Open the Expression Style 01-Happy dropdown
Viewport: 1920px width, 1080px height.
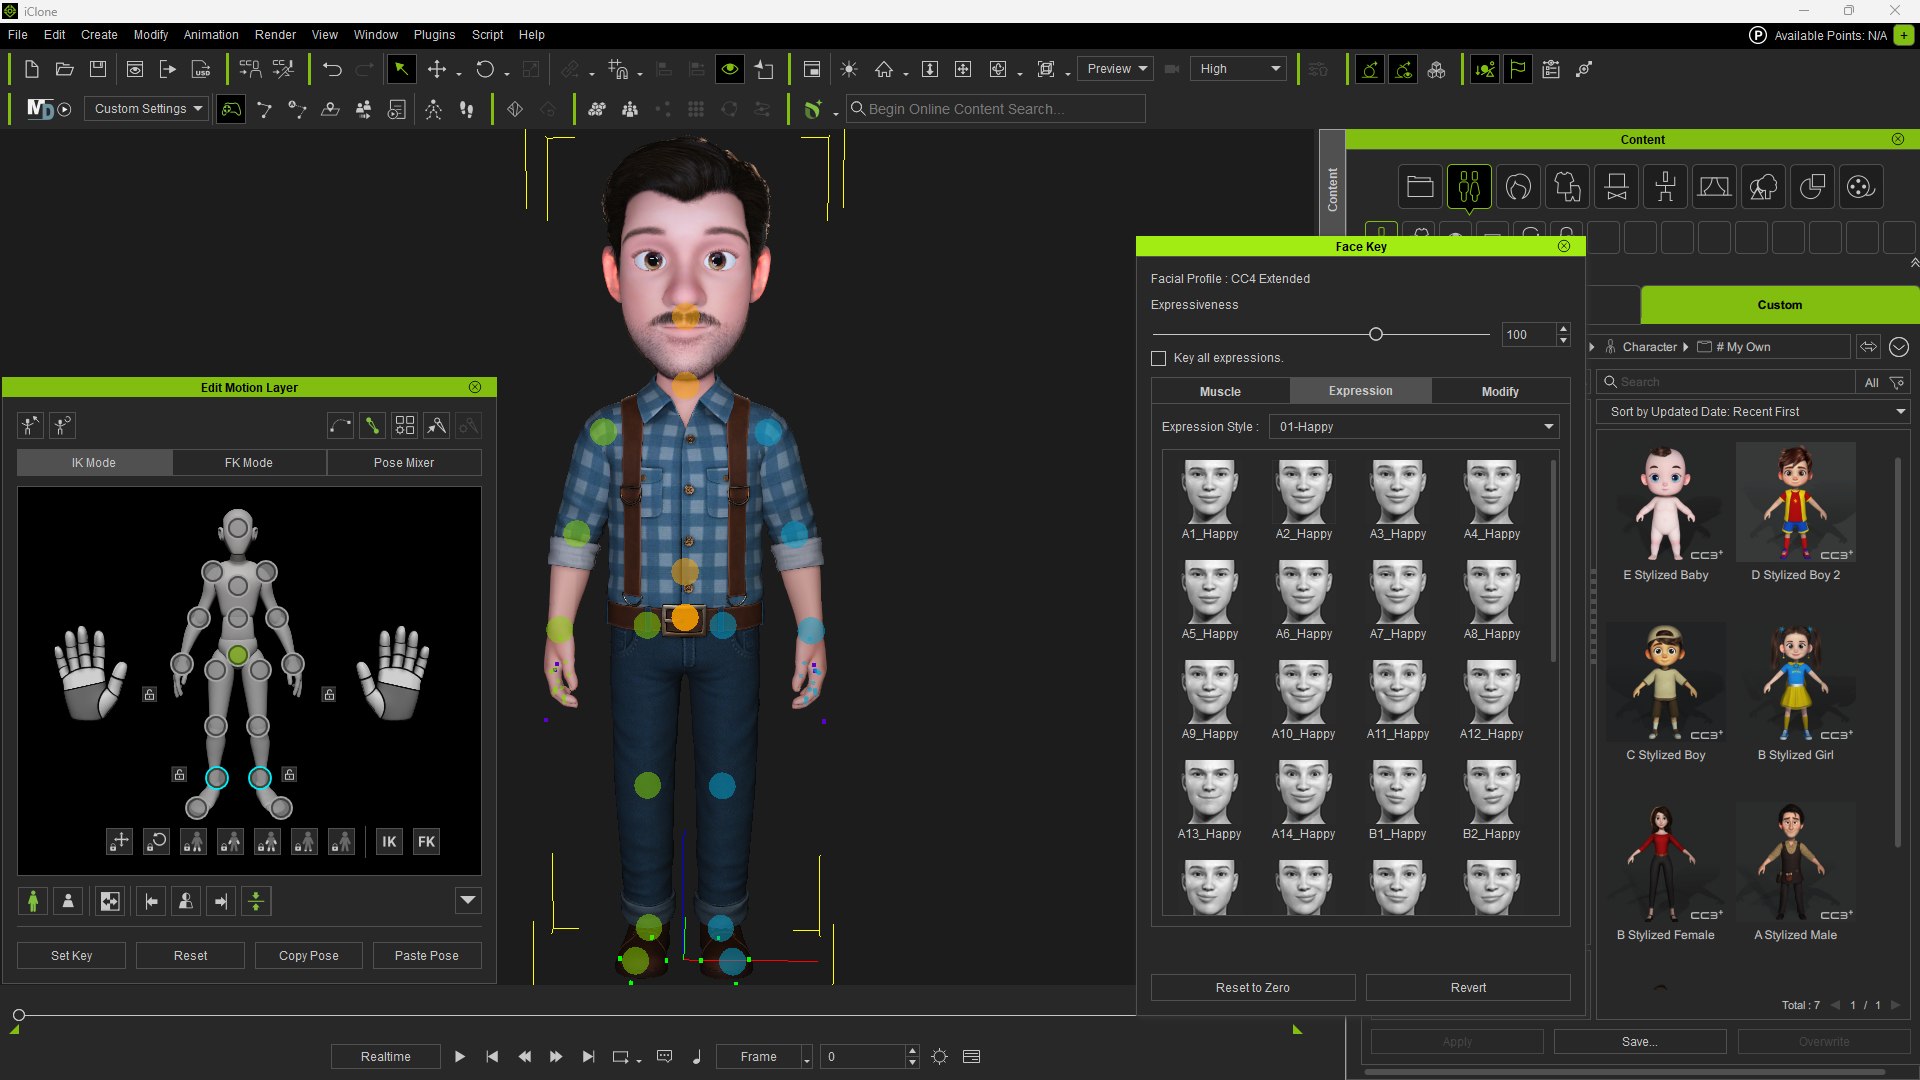1414,427
